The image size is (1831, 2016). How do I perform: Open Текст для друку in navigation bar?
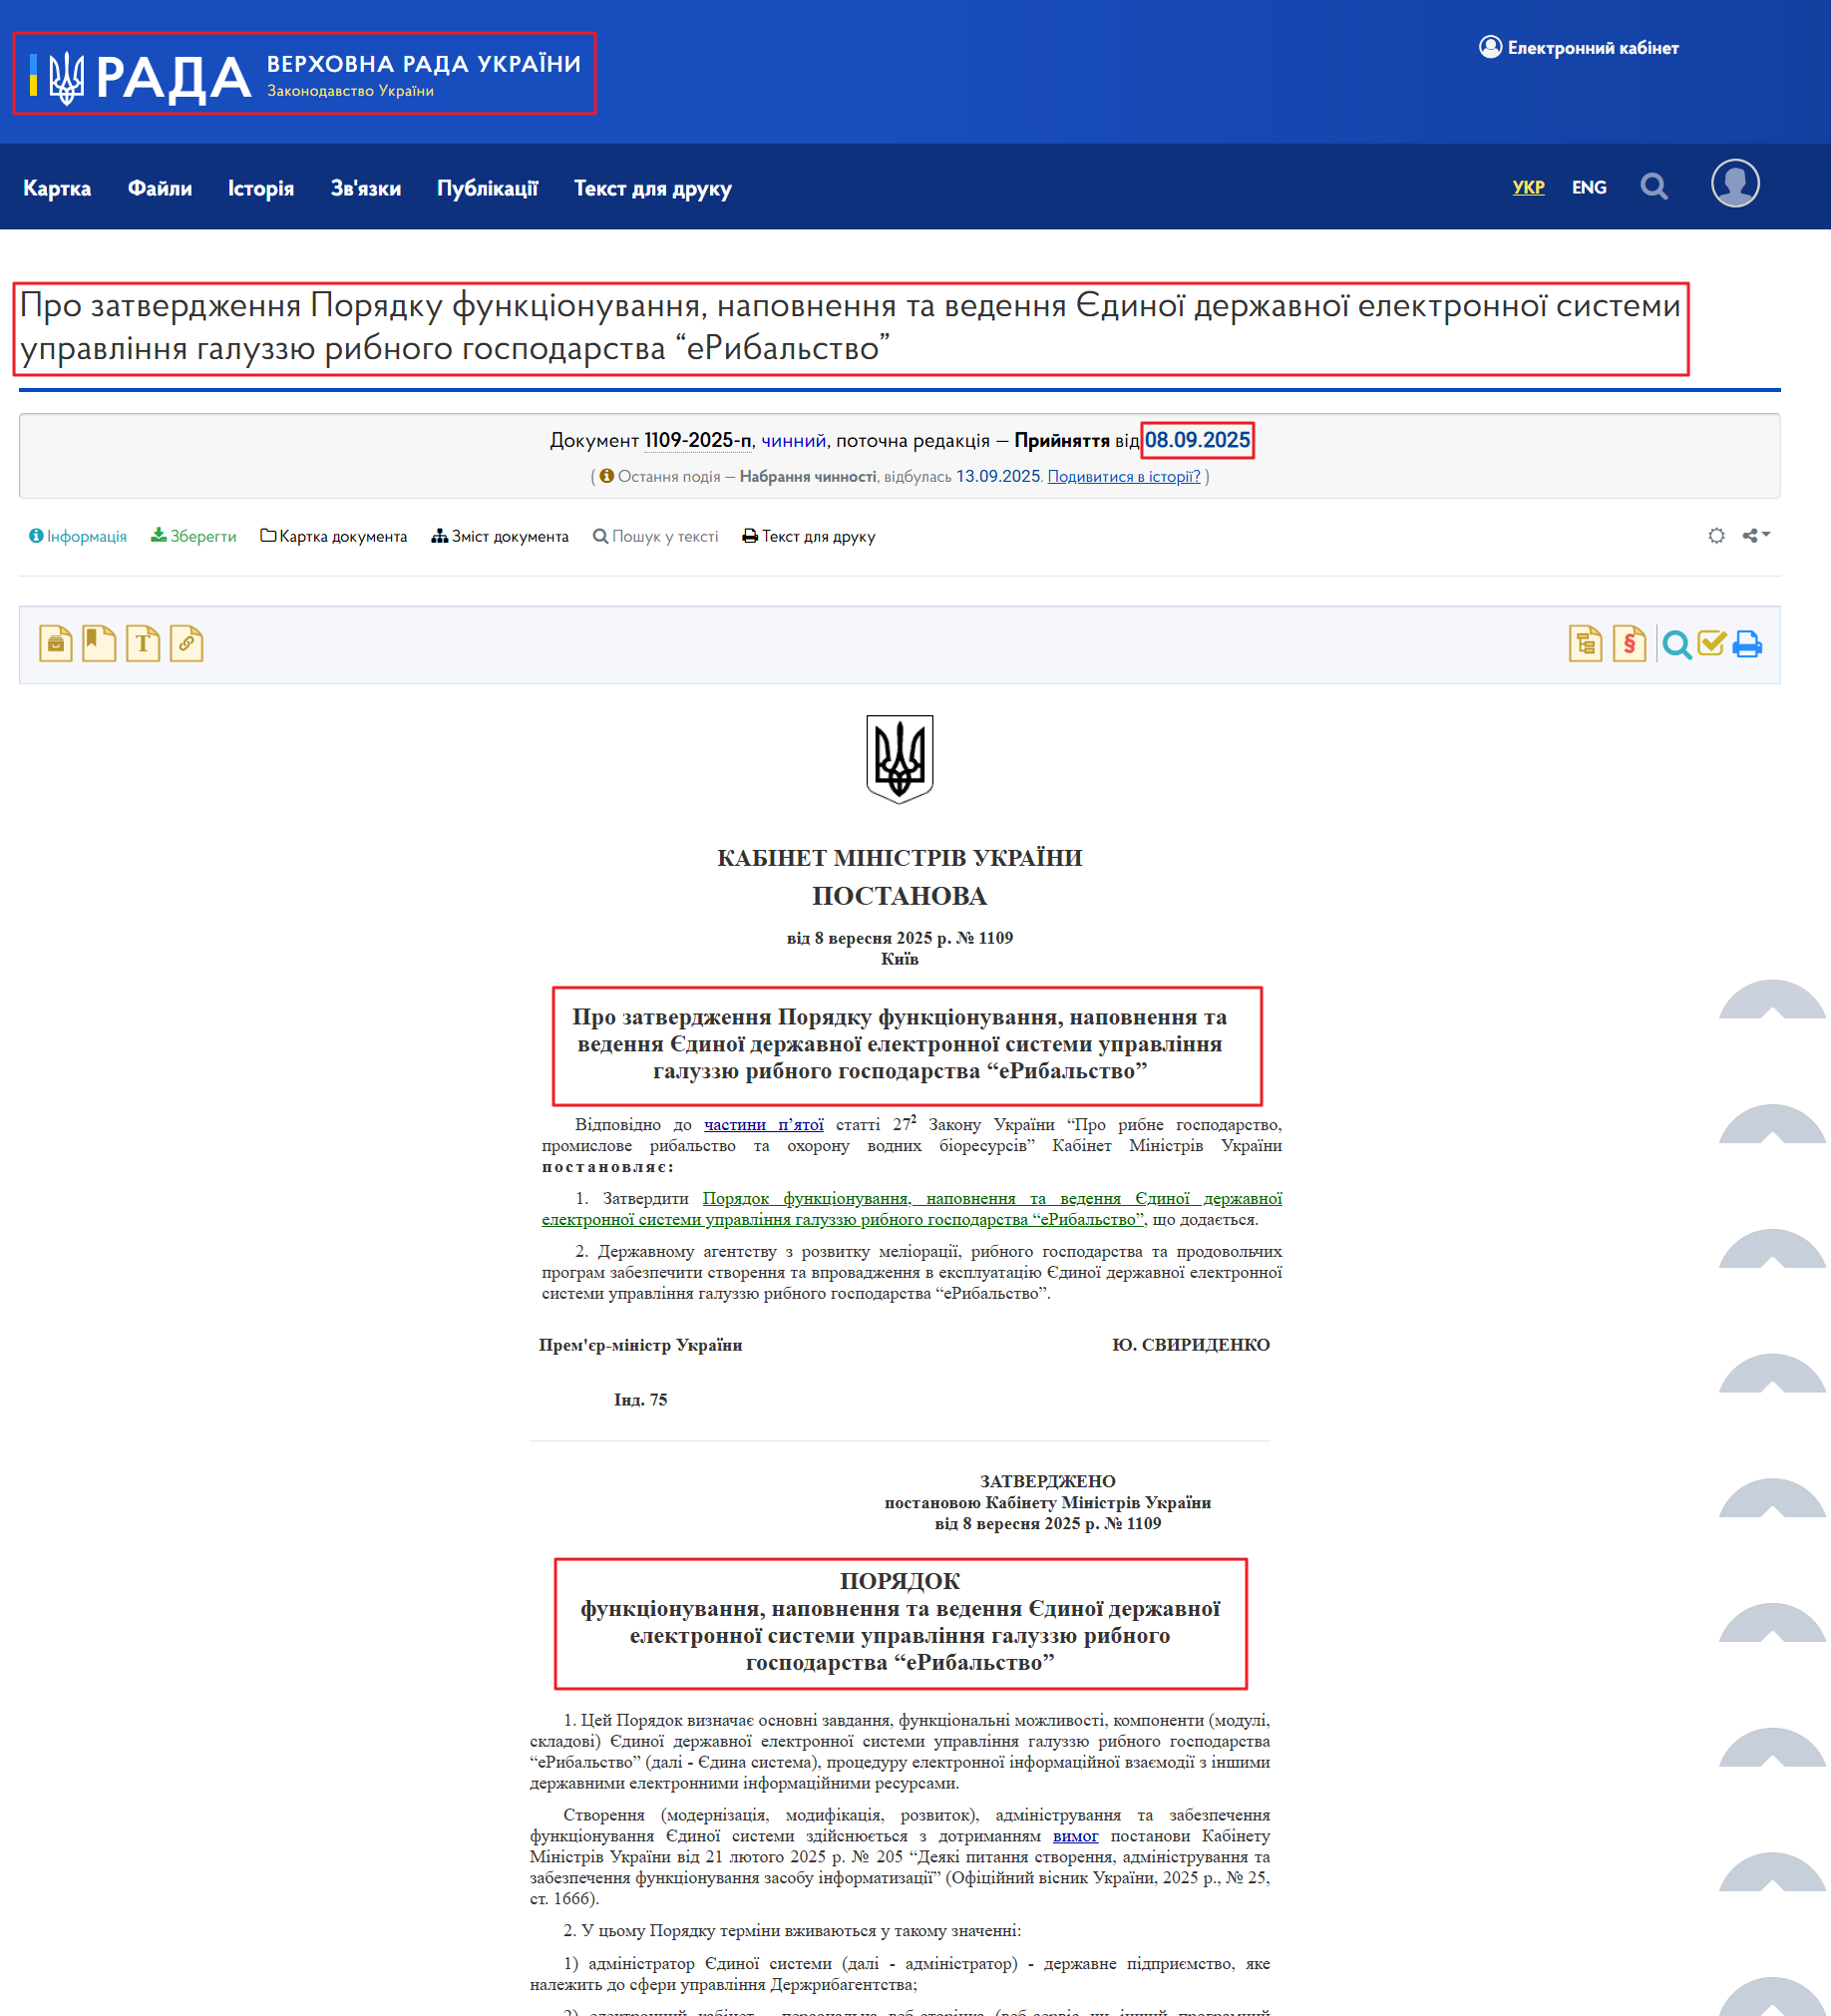click(653, 188)
